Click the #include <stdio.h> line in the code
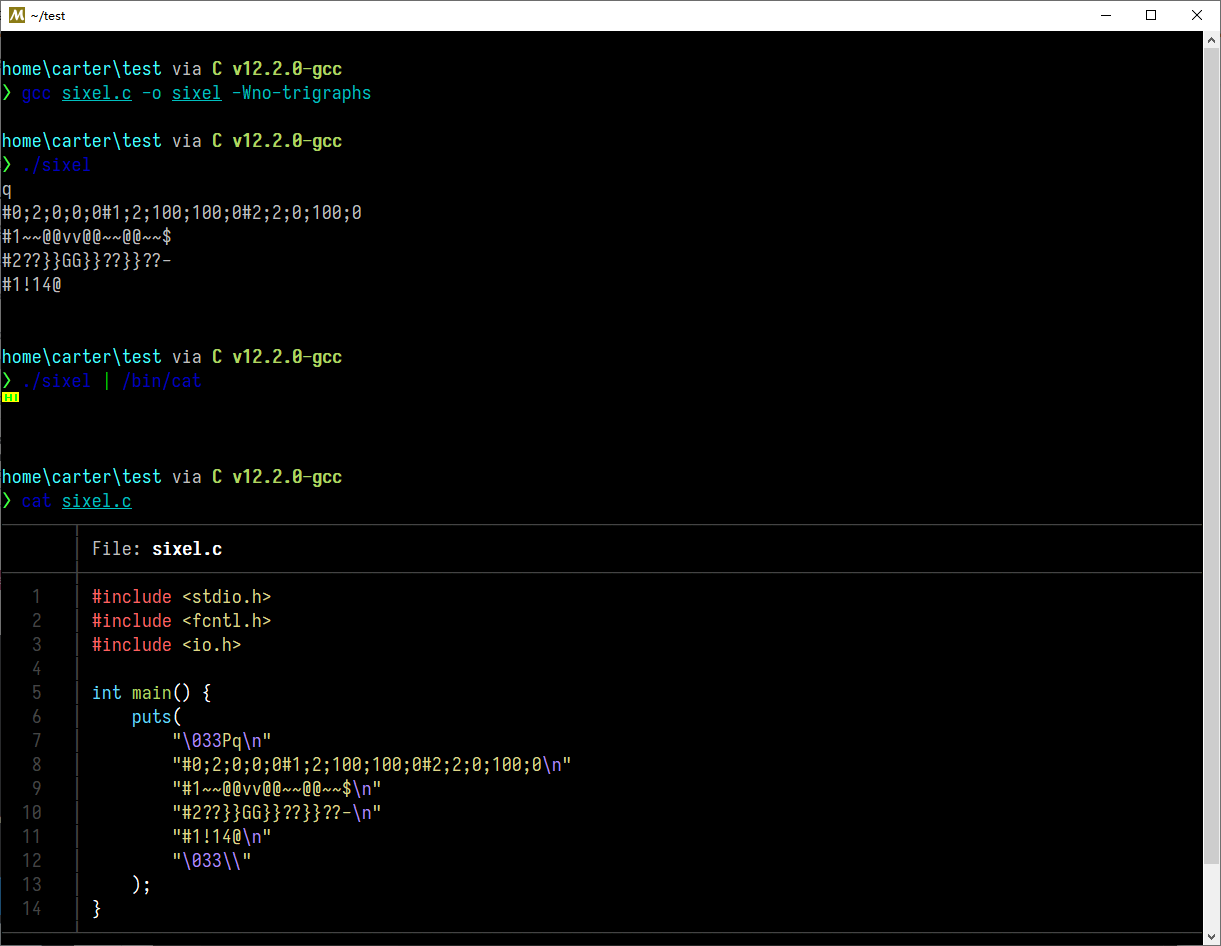This screenshot has width=1221, height=946. tap(180, 596)
